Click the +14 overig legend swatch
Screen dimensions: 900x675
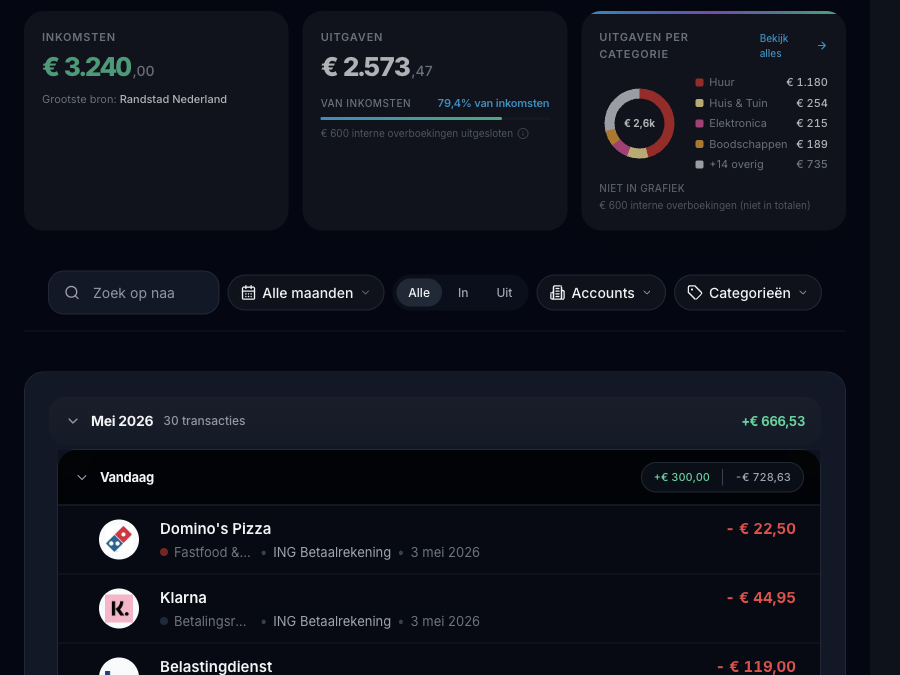click(x=699, y=165)
